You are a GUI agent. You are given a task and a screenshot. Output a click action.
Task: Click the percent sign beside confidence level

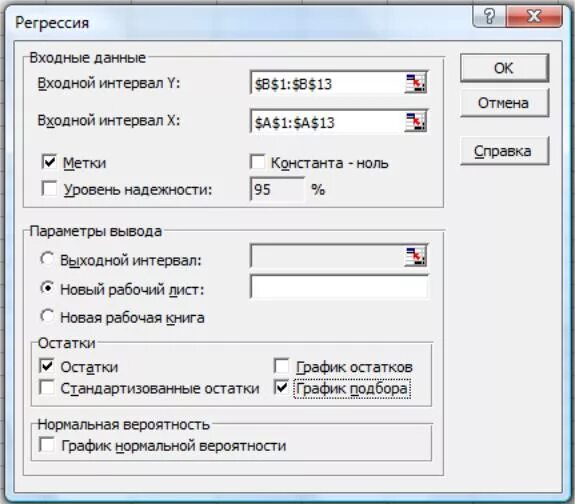click(x=318, y=190)
